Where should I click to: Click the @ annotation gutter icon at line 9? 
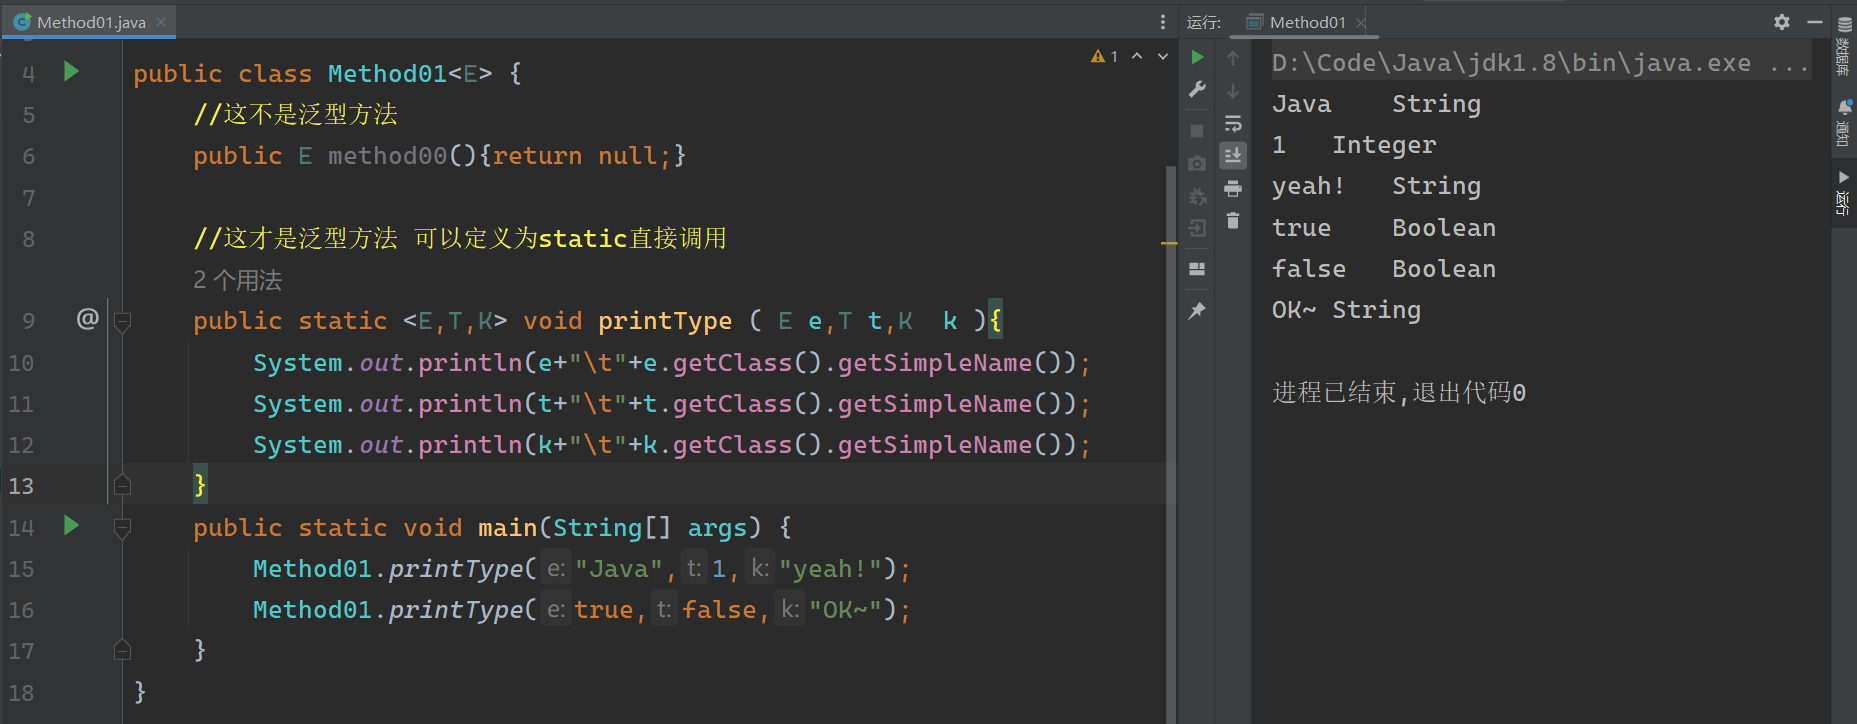88,319
